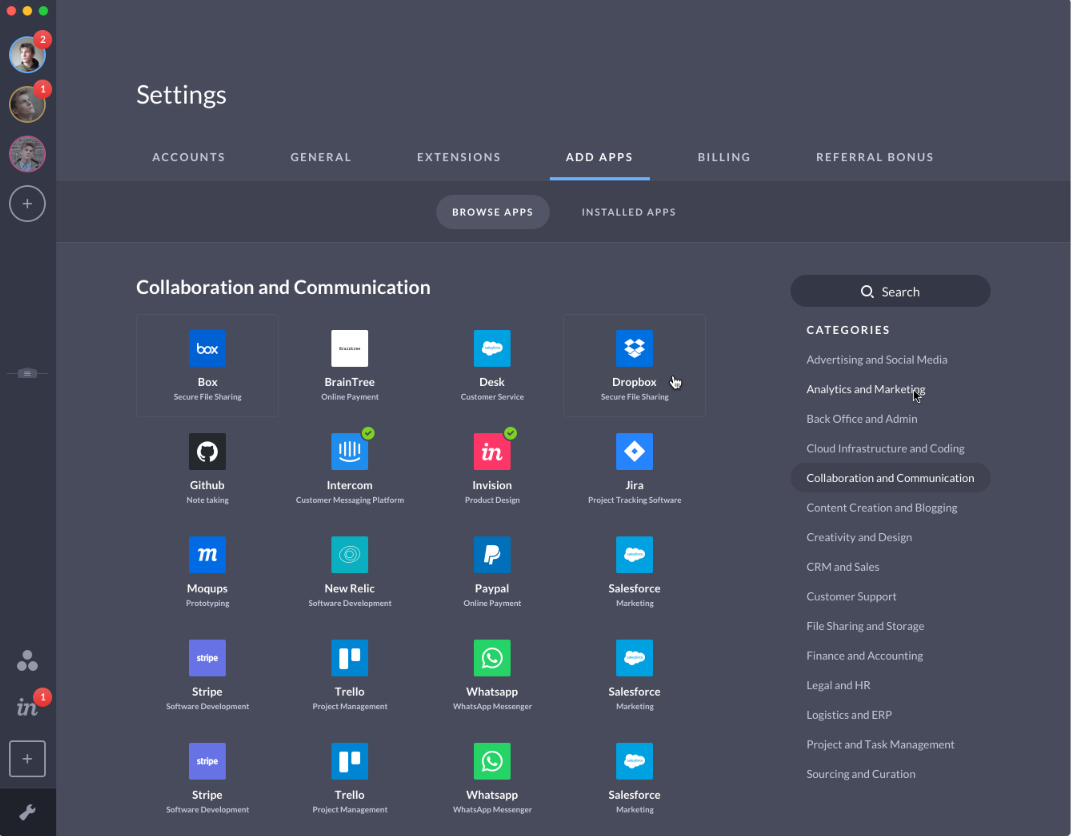This screenshot has width=1073, height=836.
Task: Click the Intercom installed checkmark badge
Action: pos(368,433)
